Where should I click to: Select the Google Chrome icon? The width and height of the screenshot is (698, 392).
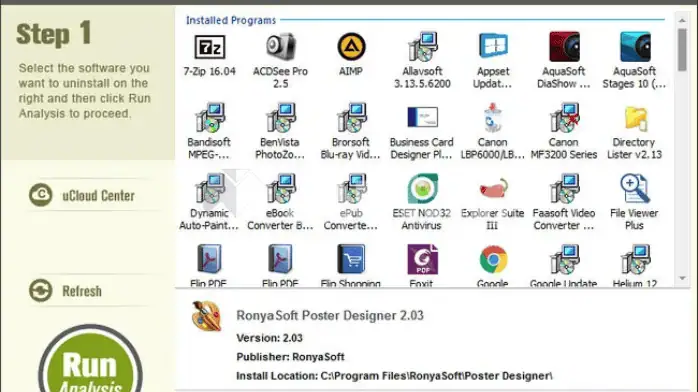tap(493, 259)
